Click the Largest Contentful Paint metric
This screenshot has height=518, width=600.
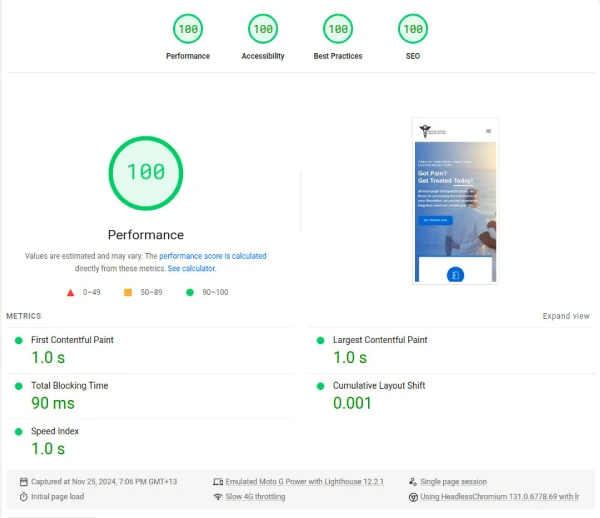click(x=380, y=340)
